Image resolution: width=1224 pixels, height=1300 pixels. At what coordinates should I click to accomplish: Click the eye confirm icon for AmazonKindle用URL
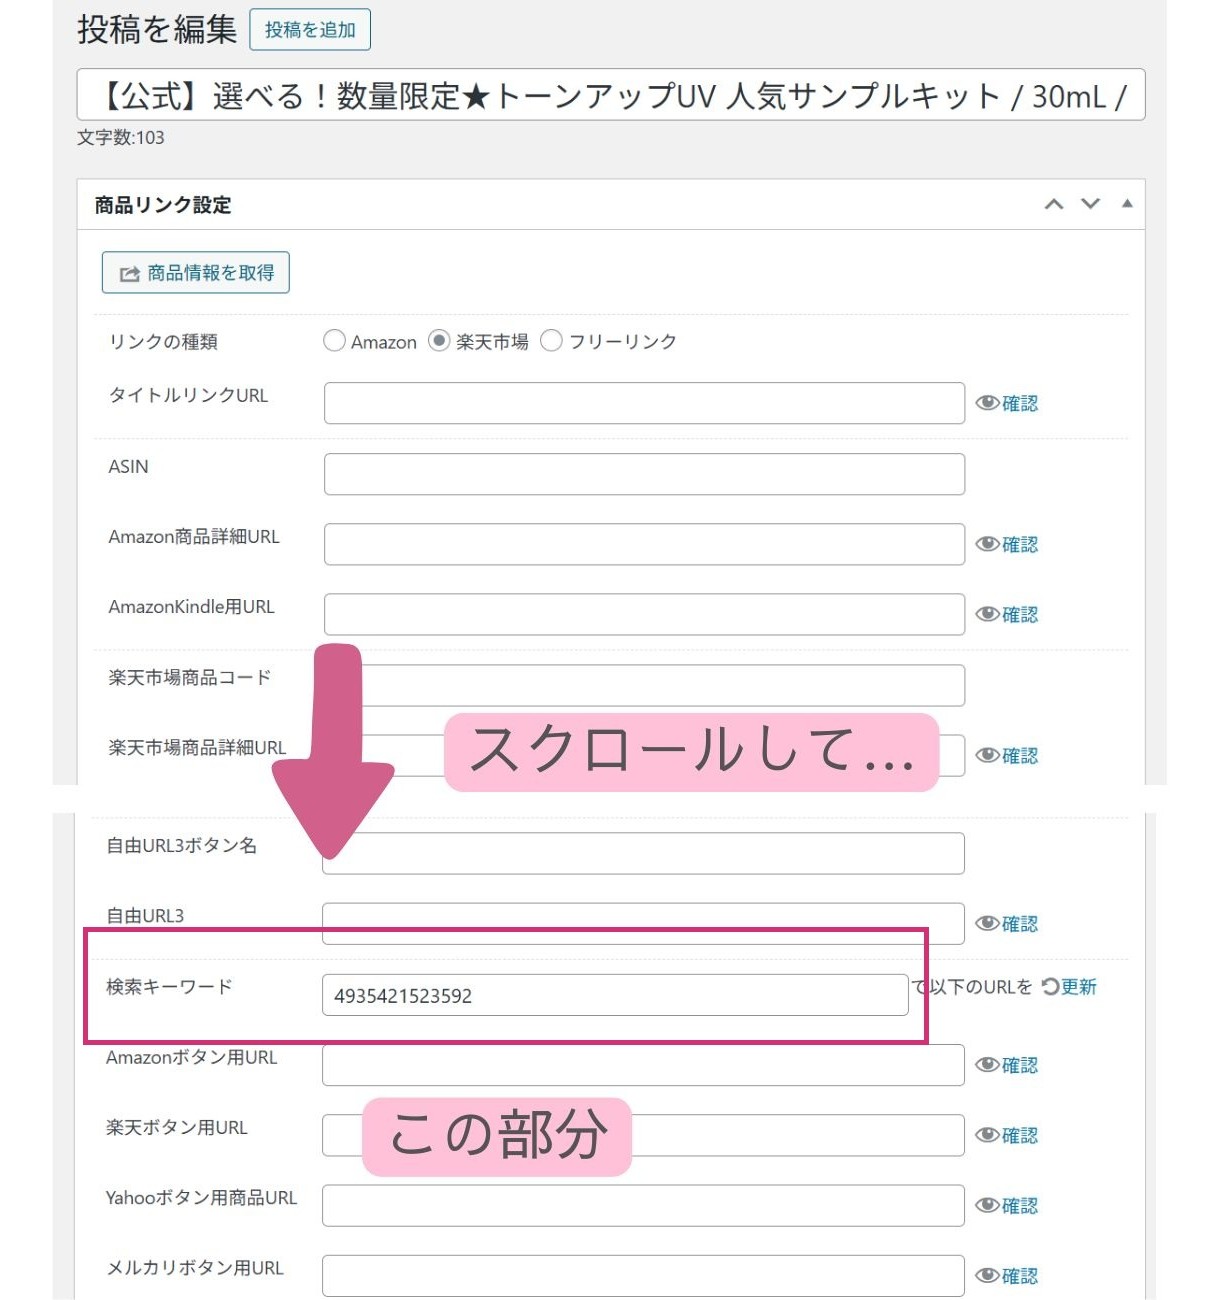point(988,614)
